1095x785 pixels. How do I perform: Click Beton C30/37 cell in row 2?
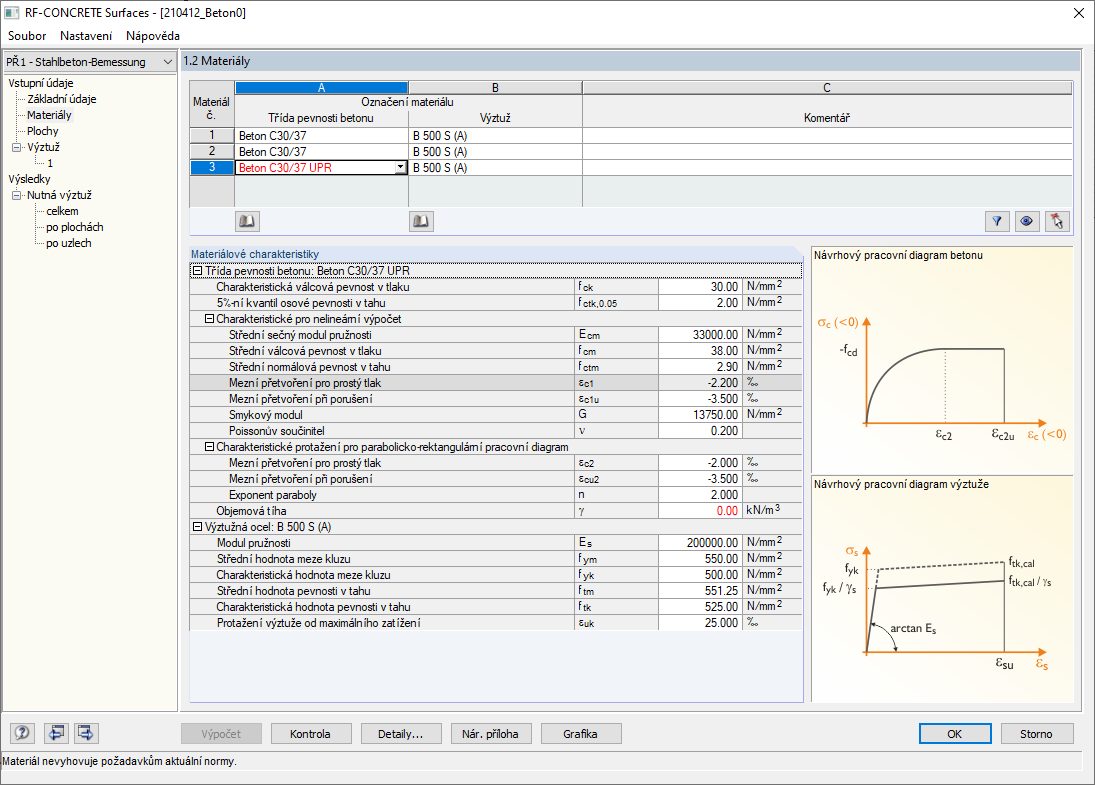(321, 152)
